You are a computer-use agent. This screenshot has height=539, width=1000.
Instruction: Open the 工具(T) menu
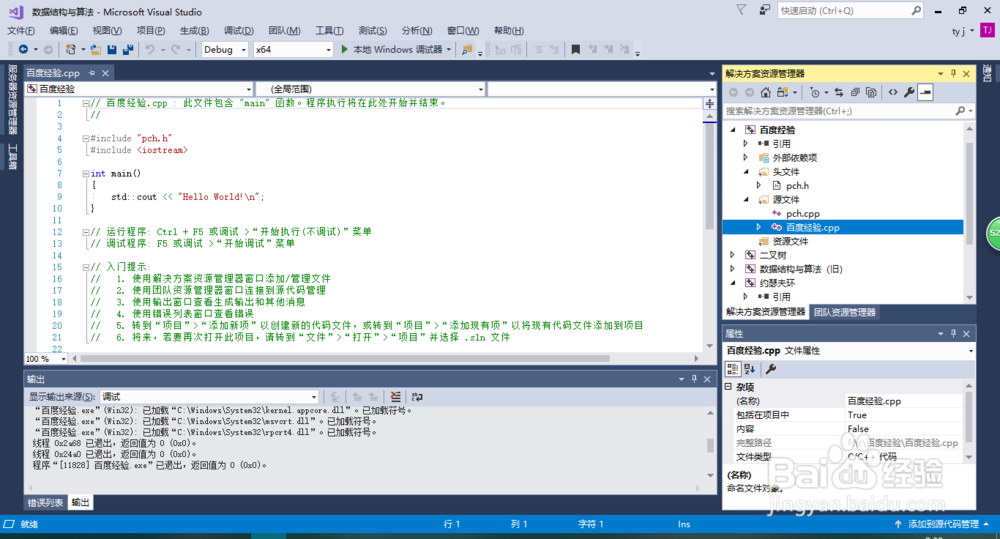pos(329,31)
